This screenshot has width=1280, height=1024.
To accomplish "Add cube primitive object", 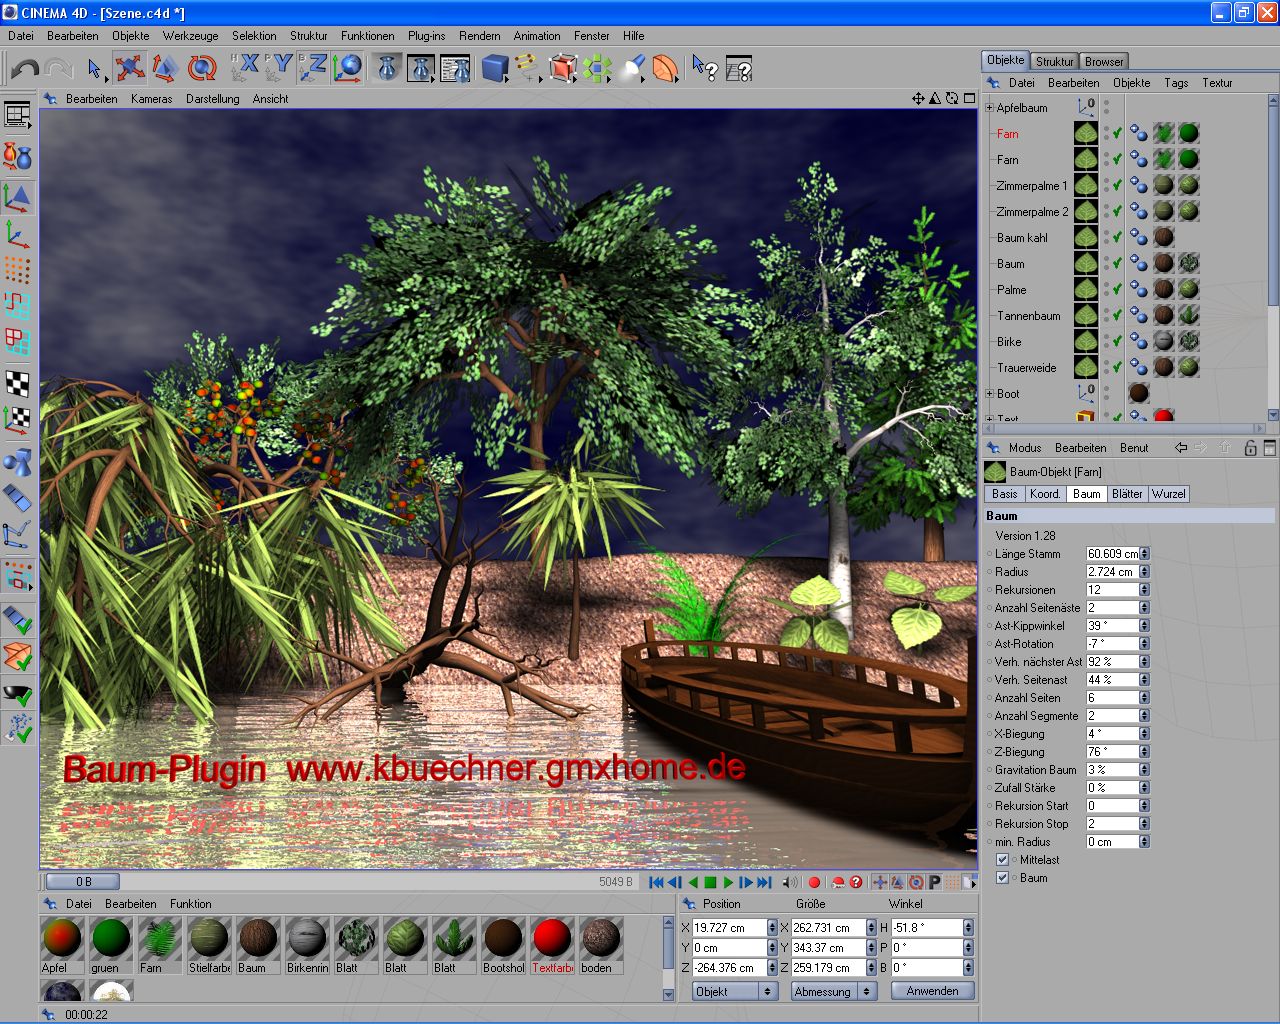I will tap(495, 68).
